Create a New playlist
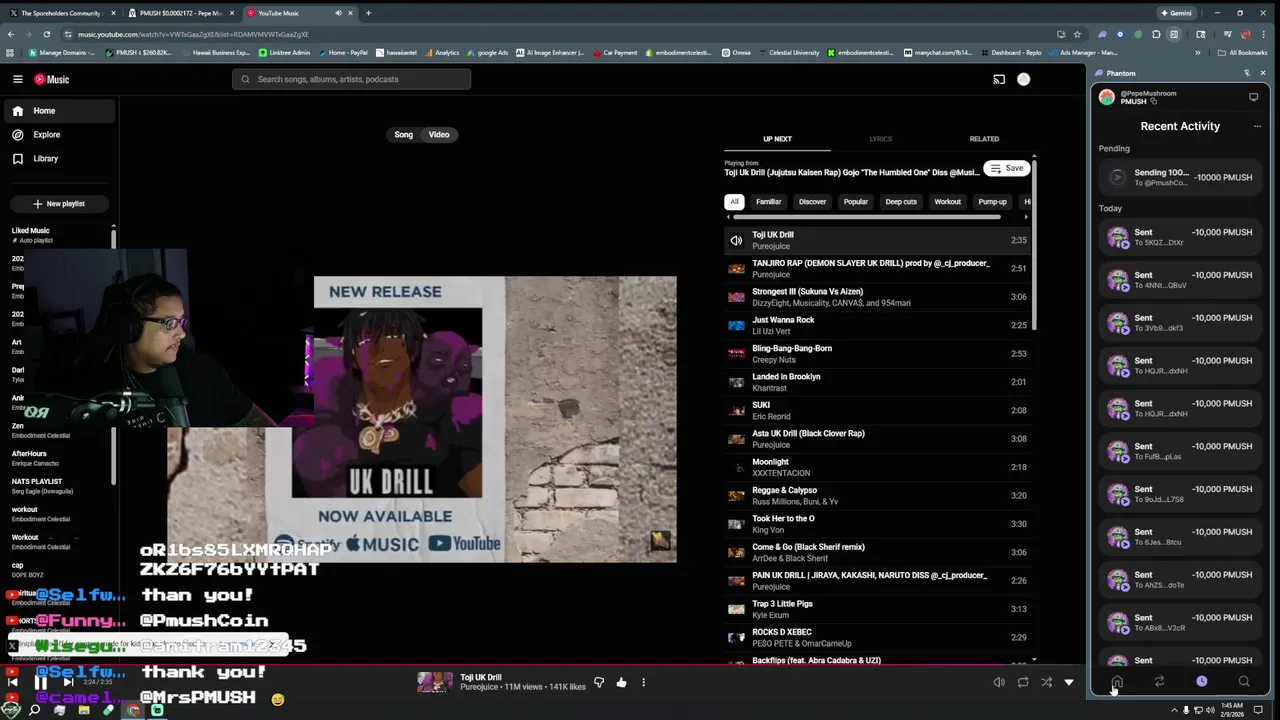The height and width of the screenshot is (720, 1280). point(58,203)
